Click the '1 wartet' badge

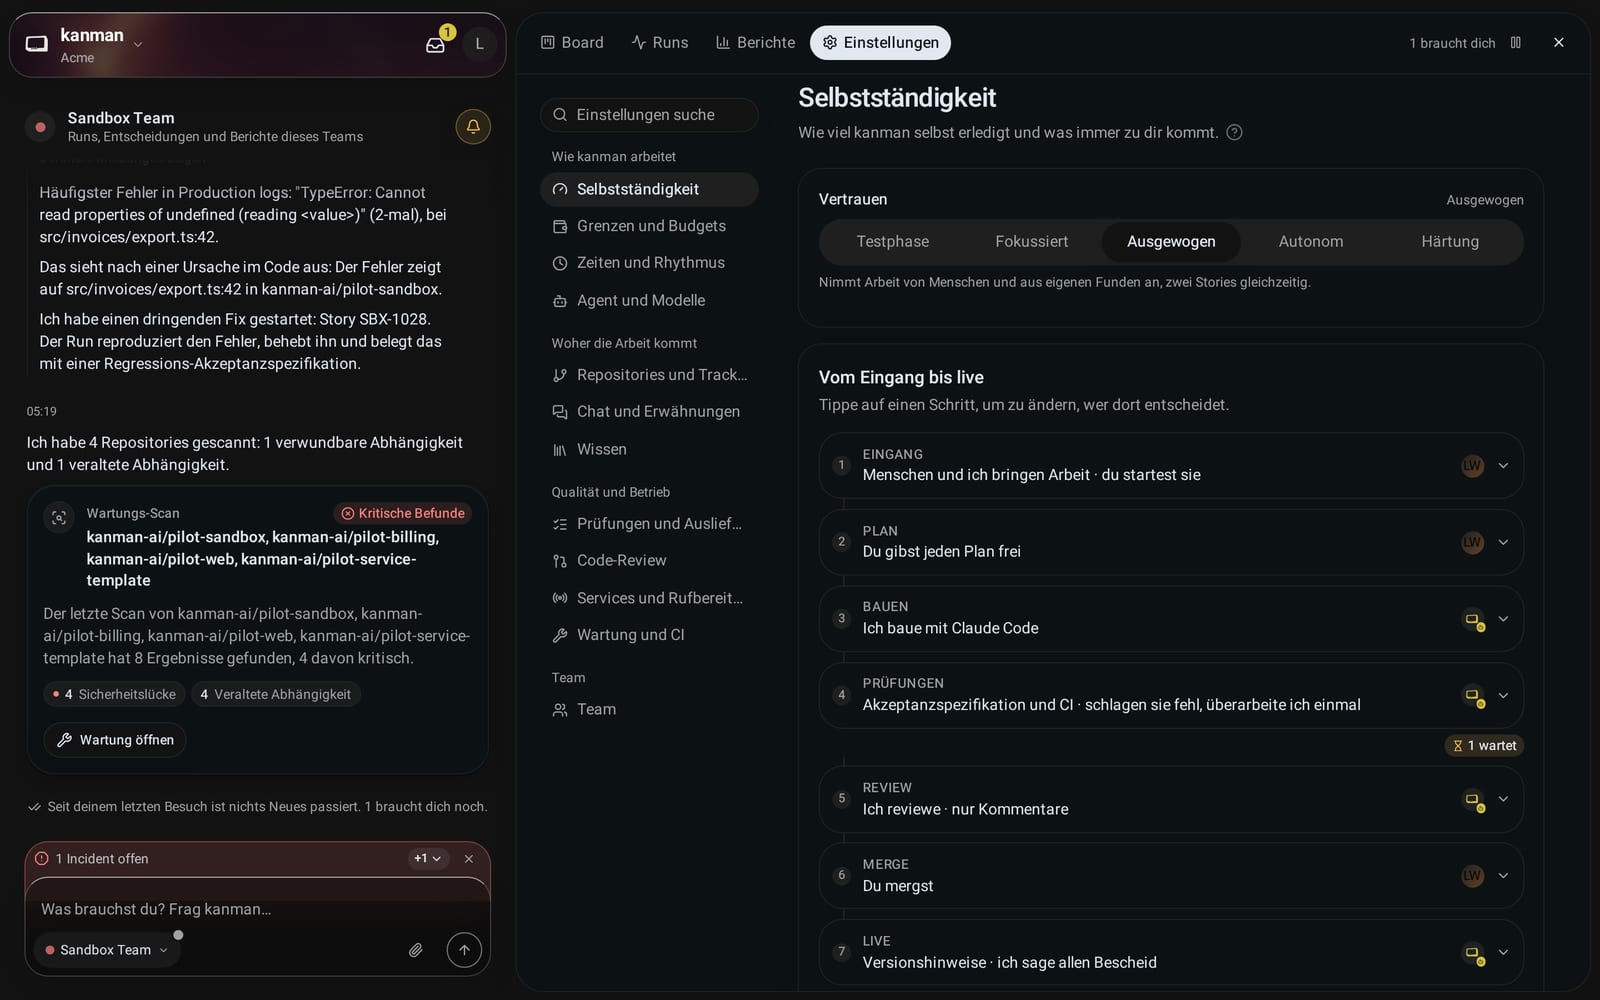pos(1485,746)
